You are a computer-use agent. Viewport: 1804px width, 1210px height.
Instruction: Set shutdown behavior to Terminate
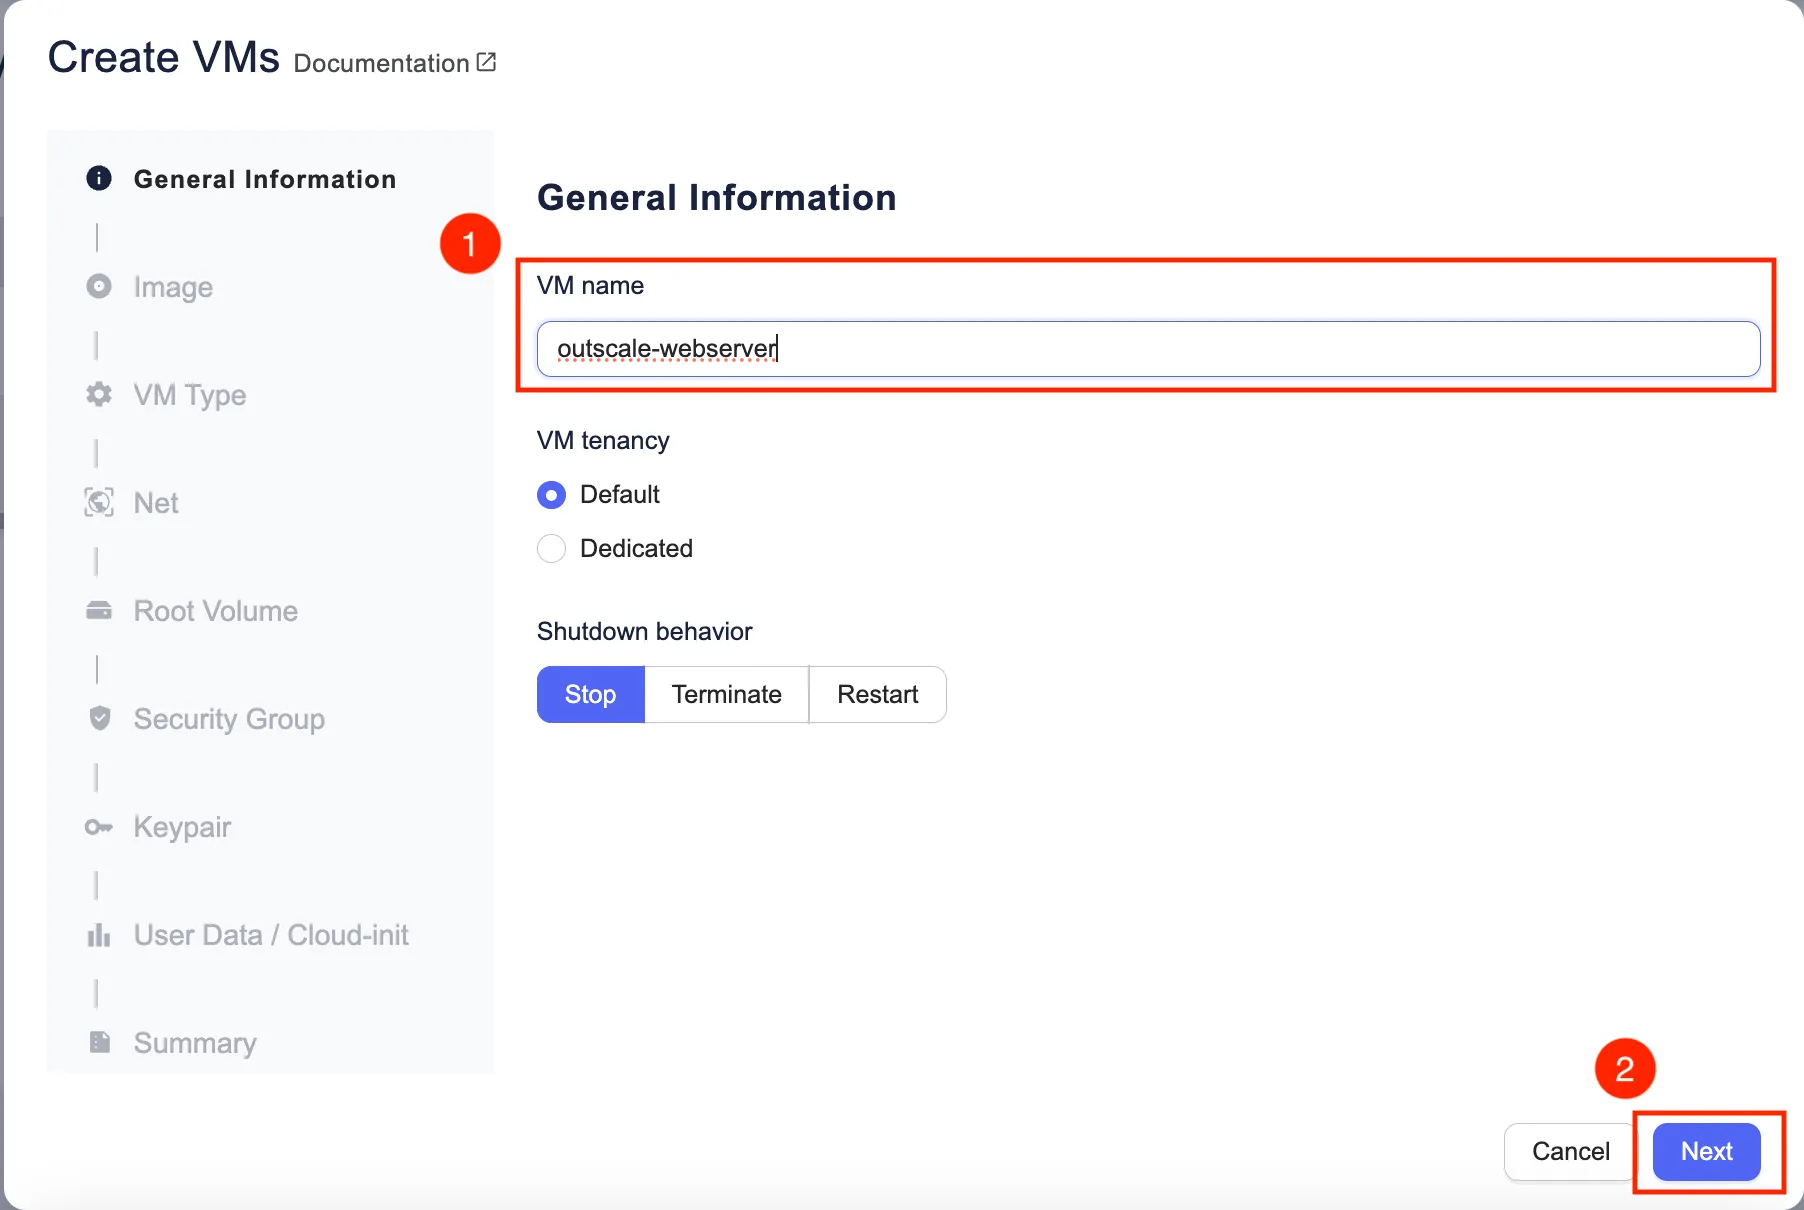(726, 694)
